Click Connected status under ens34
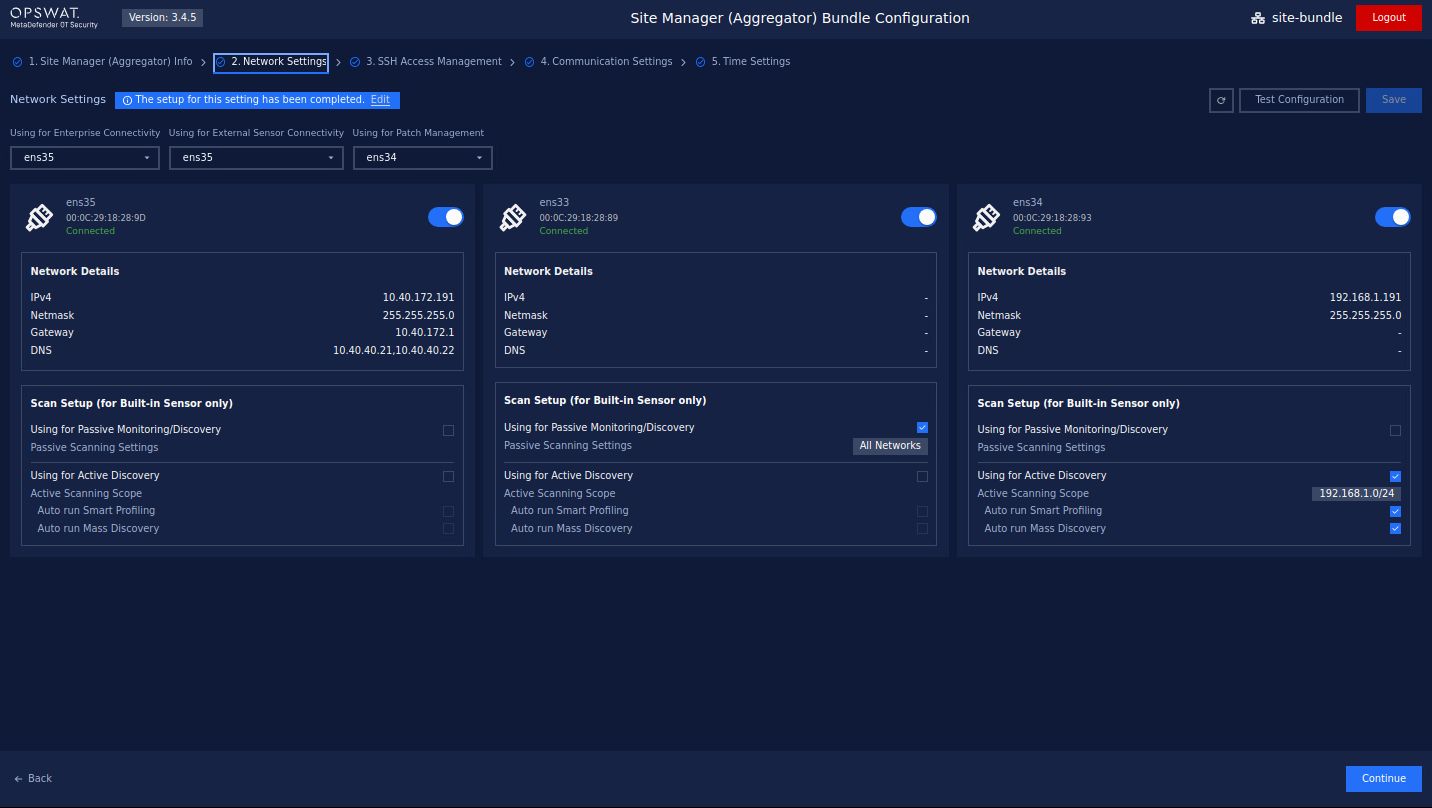Image resolution: width=1432 pixels, height=808 pixels. [1037, 231]
